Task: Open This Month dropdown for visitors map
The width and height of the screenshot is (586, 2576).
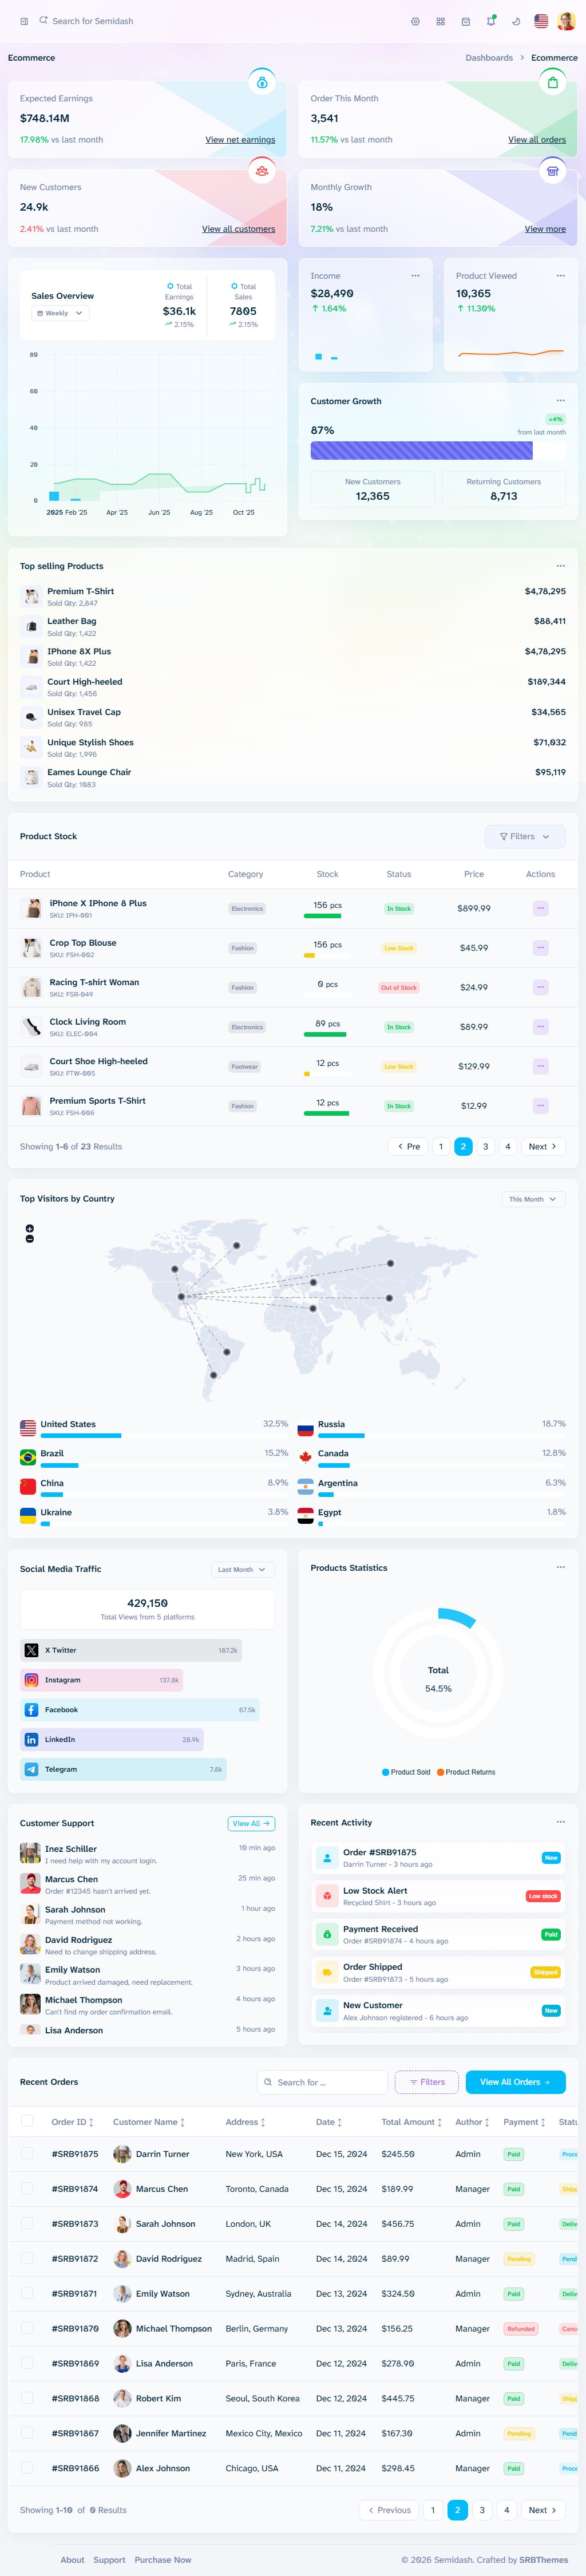Action: 533,1199
